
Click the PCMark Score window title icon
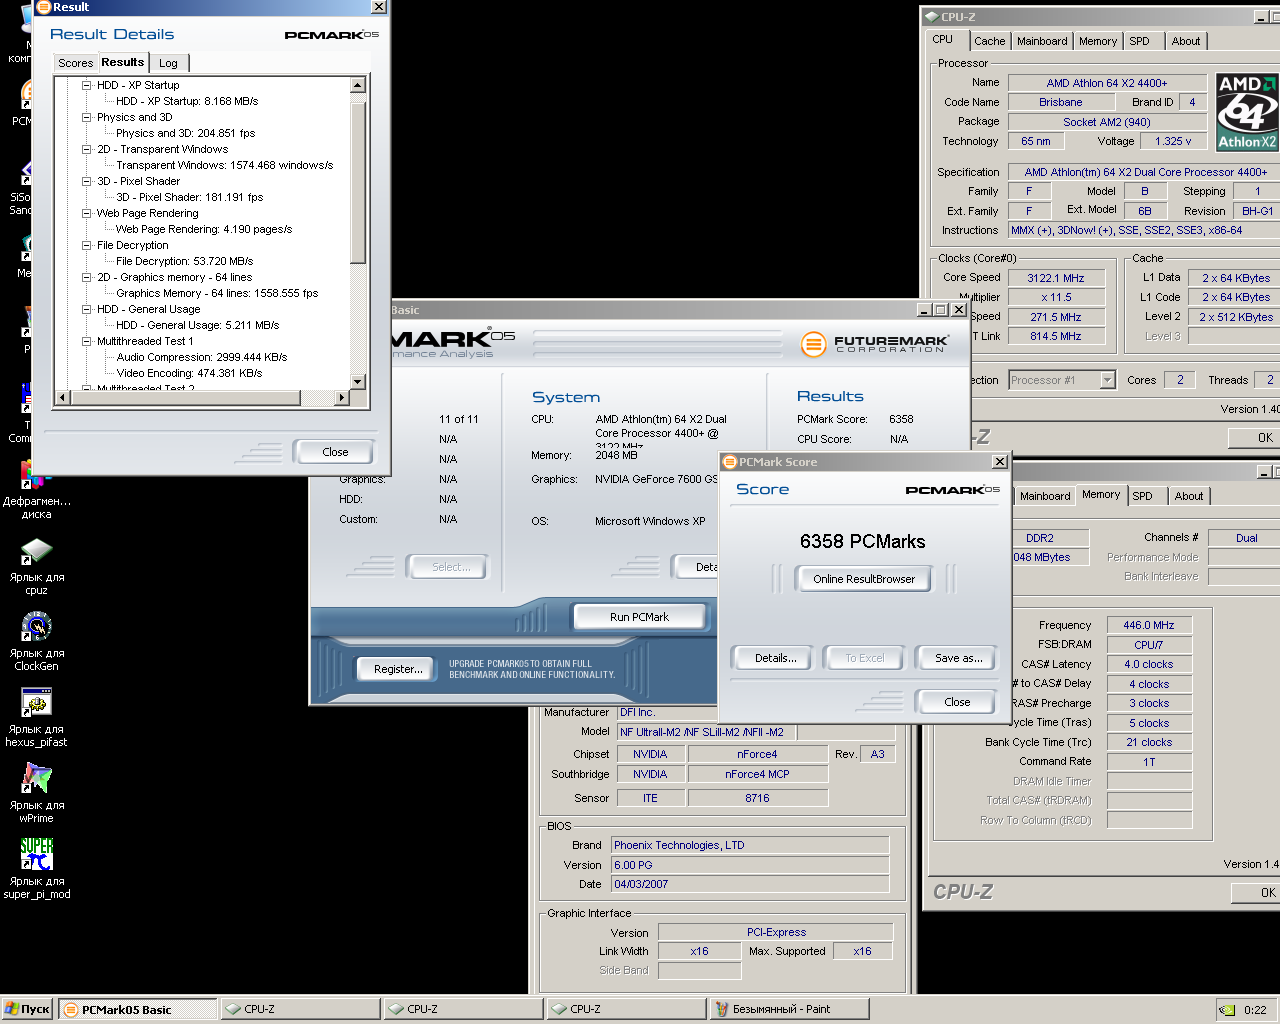click(x=729, y=462)
